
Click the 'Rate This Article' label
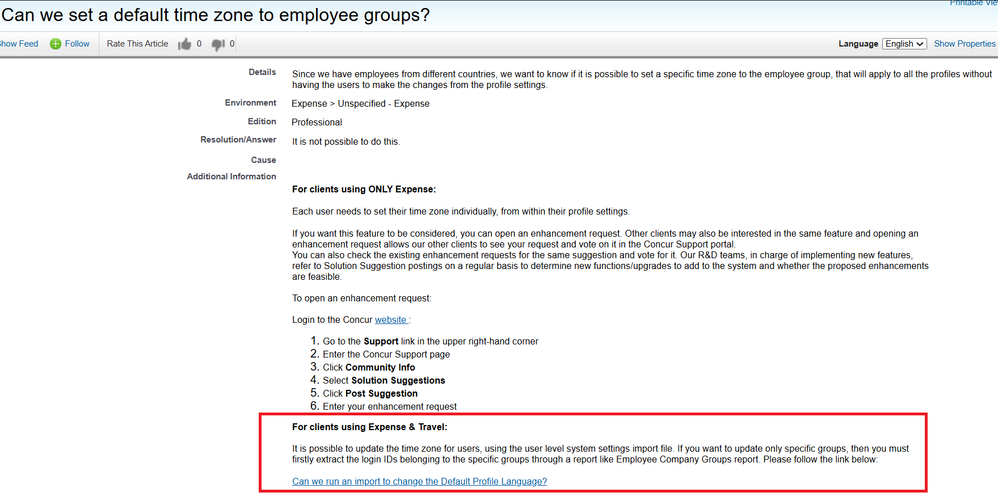pyautogui.click(x=137, y=44)
